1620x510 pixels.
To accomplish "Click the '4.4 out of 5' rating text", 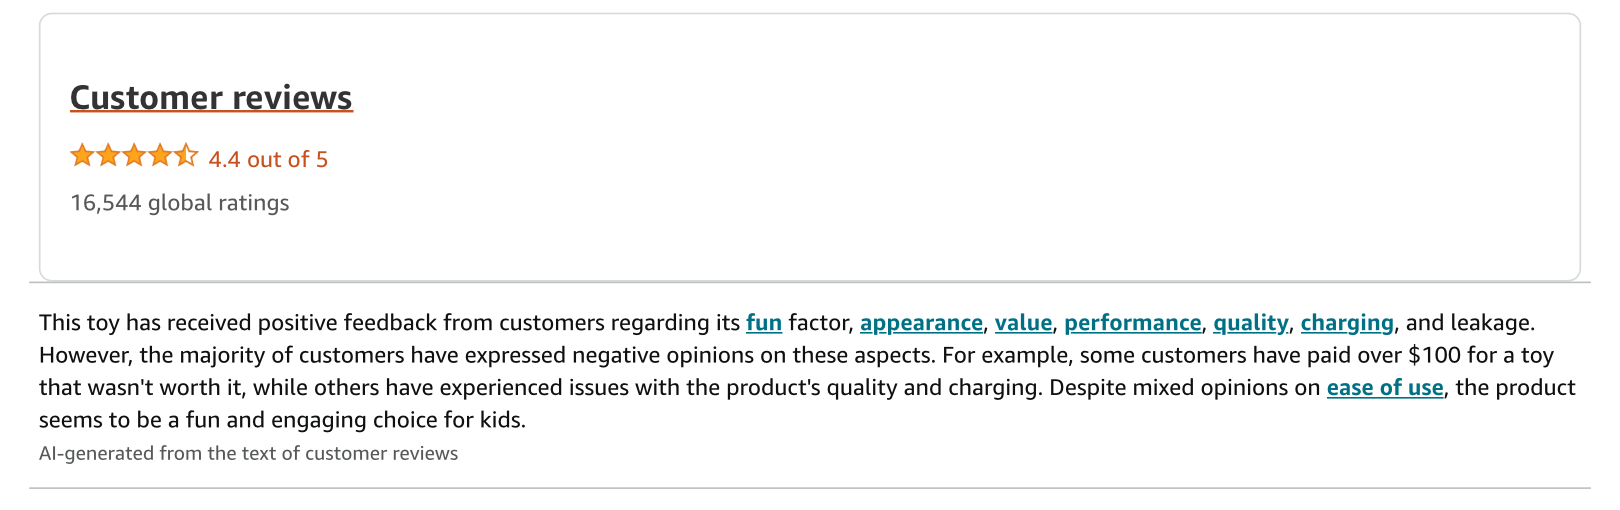I will tap(268, 160).
